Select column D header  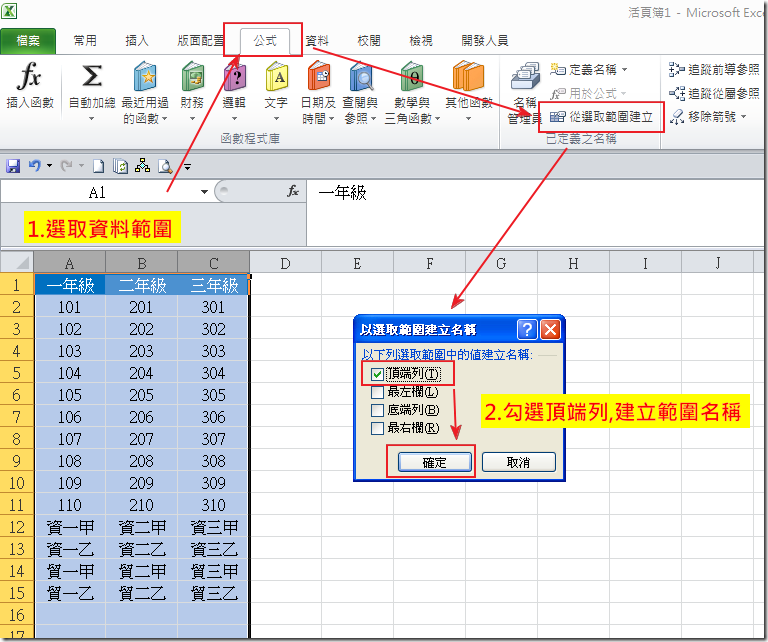coord(285,263)
